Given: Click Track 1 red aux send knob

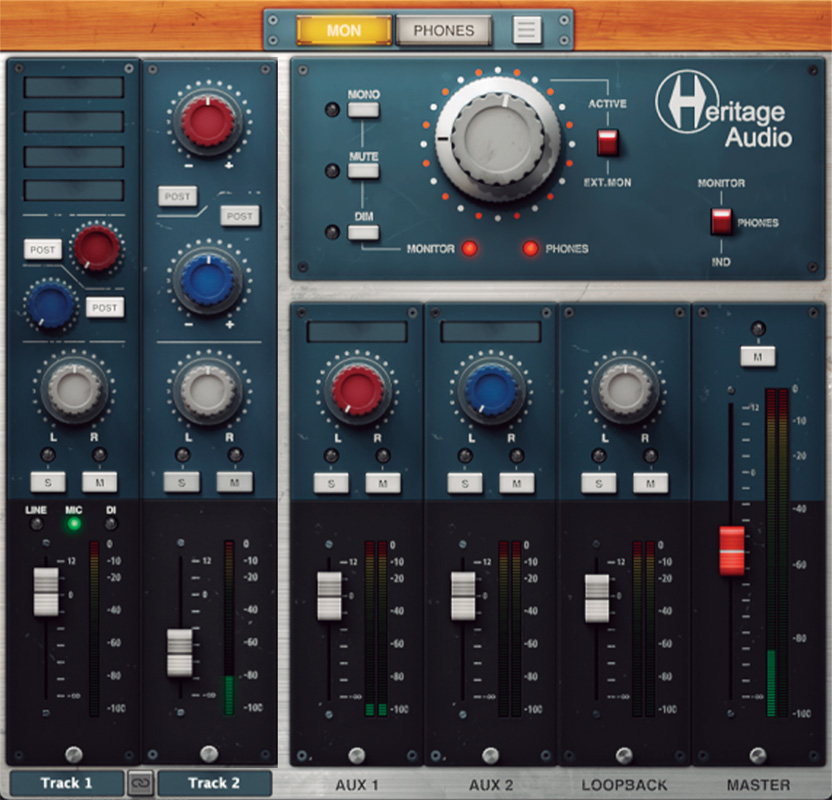Looking at the screenshot, I should click(x=97, y=248).
